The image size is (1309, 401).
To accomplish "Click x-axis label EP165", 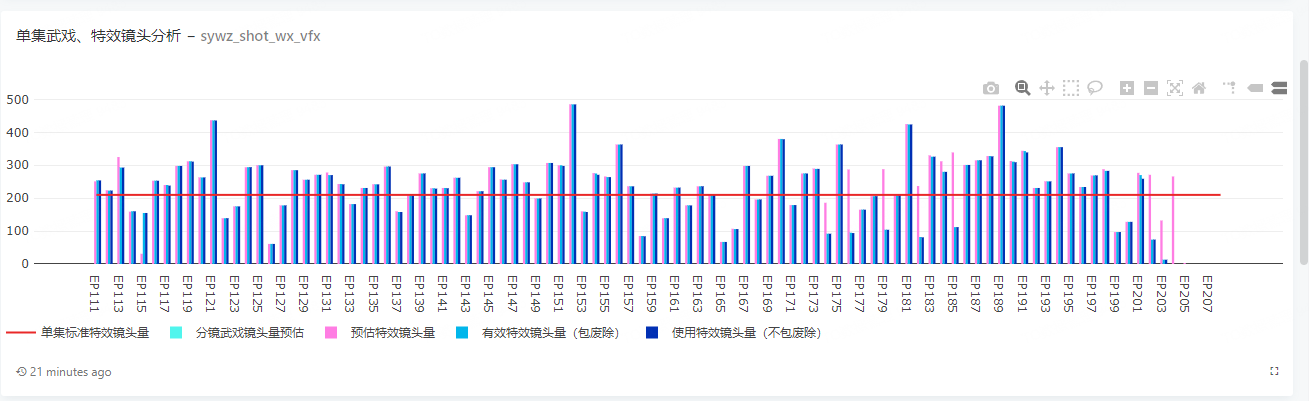I will (720, 294).
